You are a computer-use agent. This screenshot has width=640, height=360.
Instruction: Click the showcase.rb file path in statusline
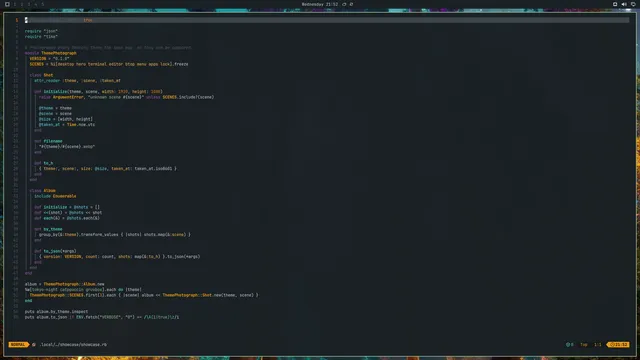pos(73,344)
